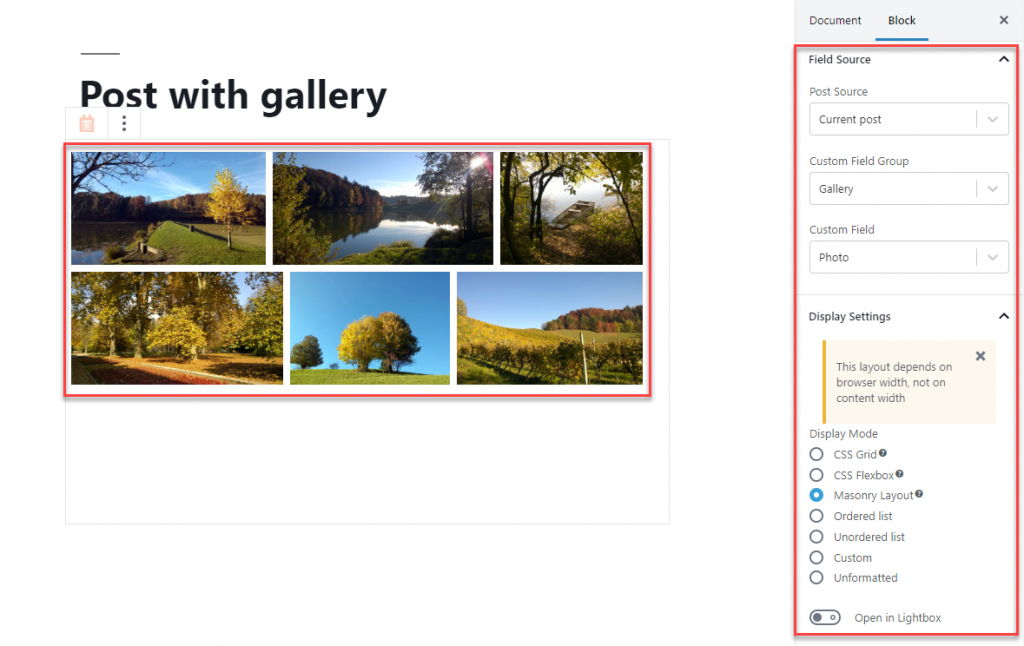Collapse the Field Source section

click(x=1003, y=59)
